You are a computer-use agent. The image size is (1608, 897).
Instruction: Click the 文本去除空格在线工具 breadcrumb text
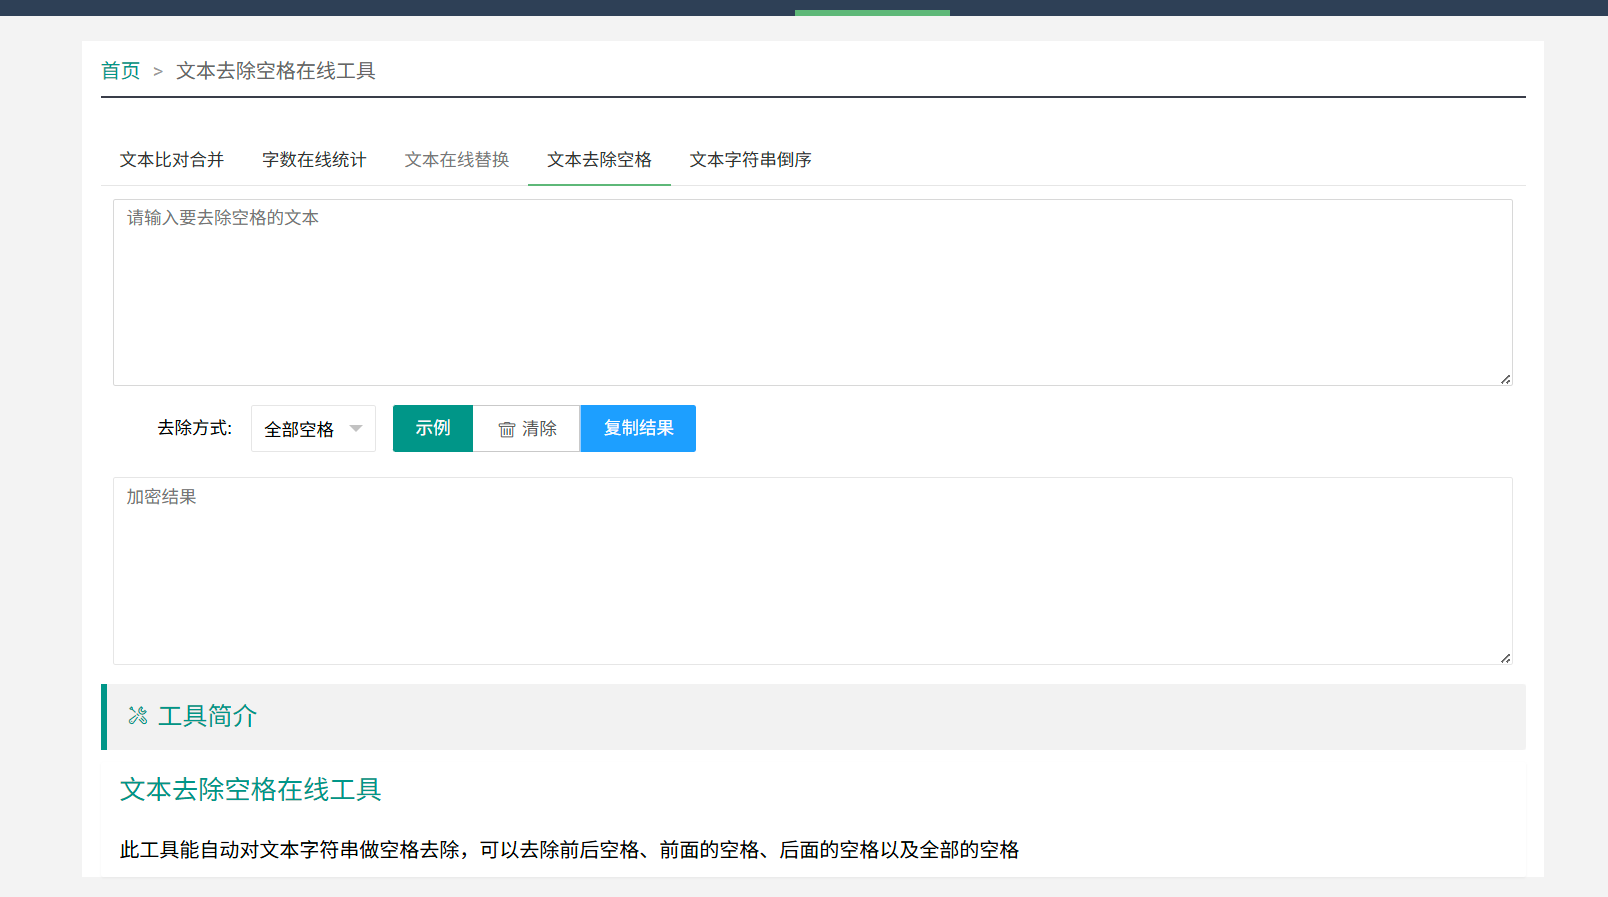tap(276, 71)
